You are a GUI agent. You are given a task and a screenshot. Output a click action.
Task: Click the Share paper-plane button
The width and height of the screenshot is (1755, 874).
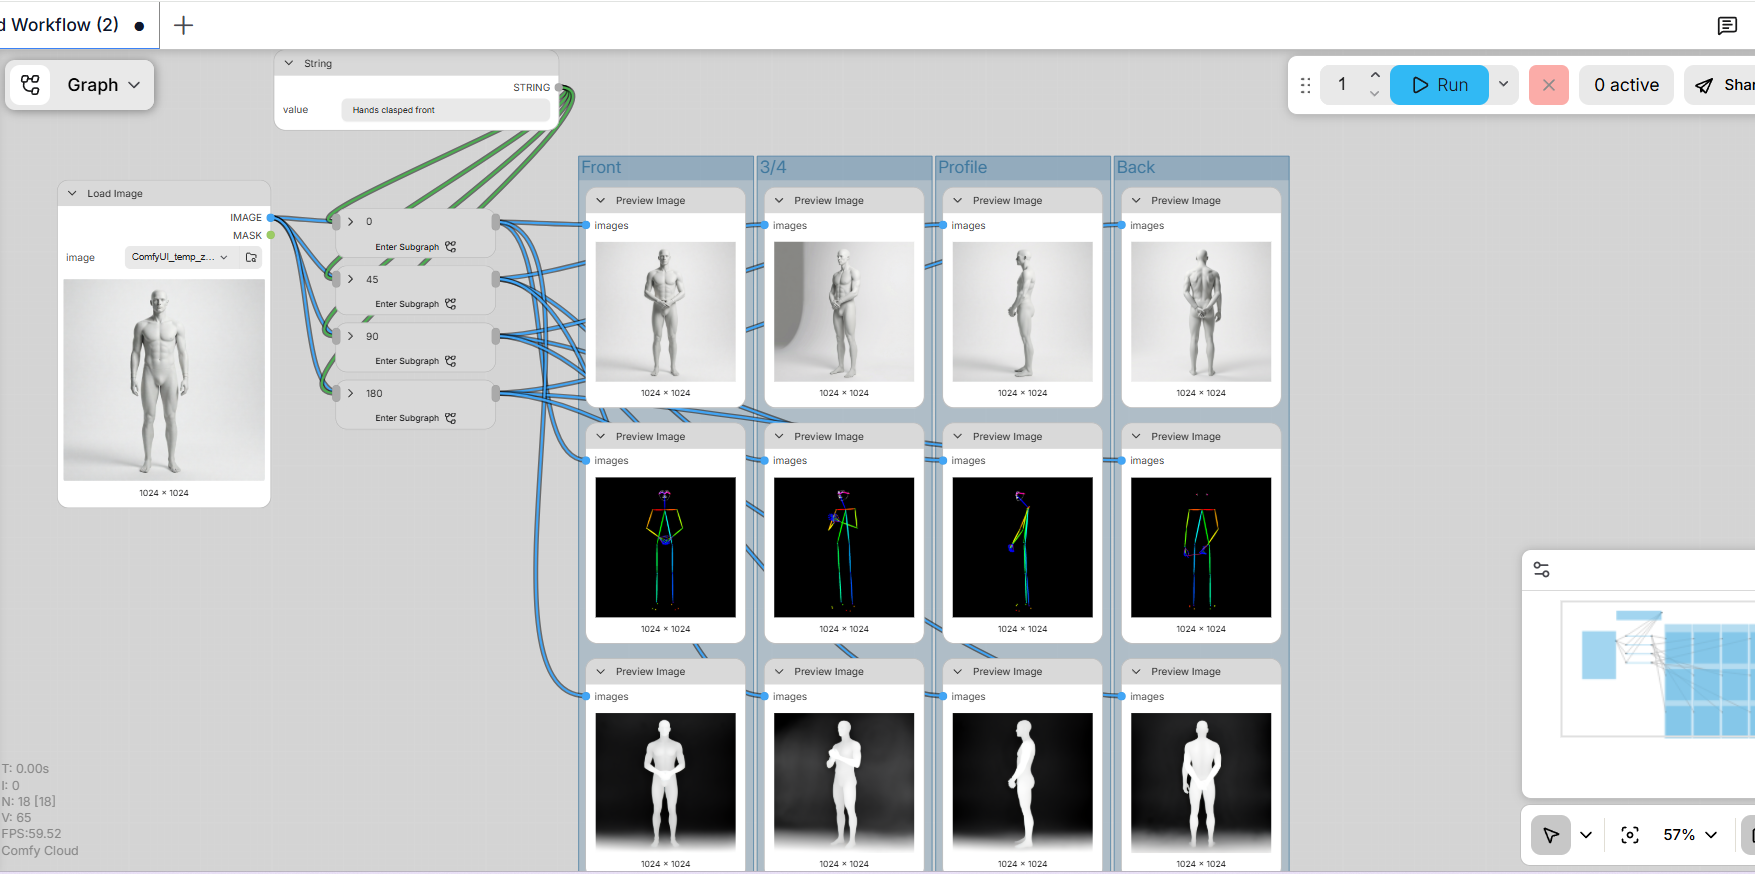tap(1721, 85)
